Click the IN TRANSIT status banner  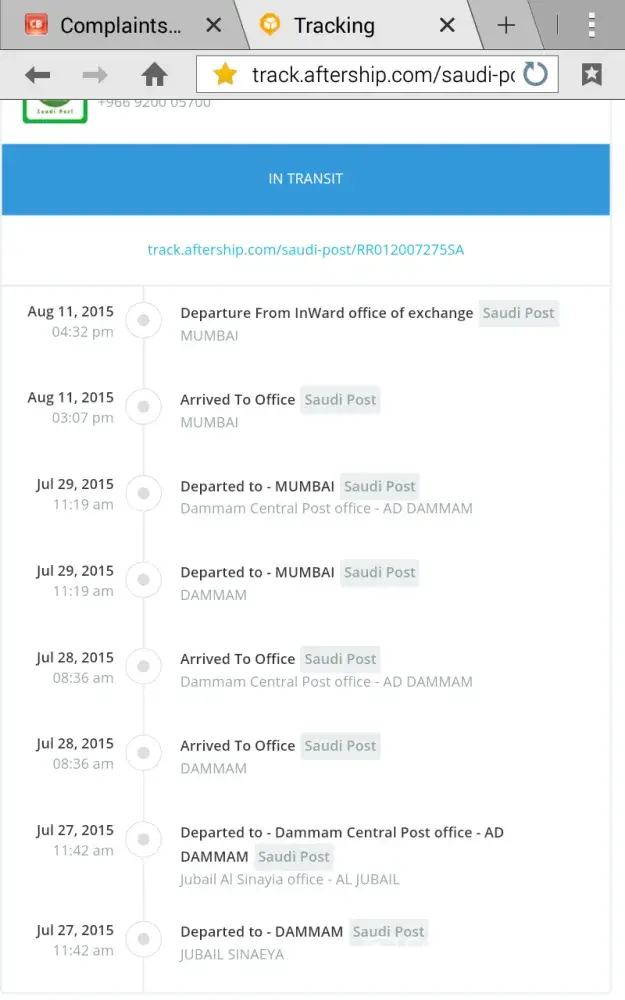(x=305, y=179)
